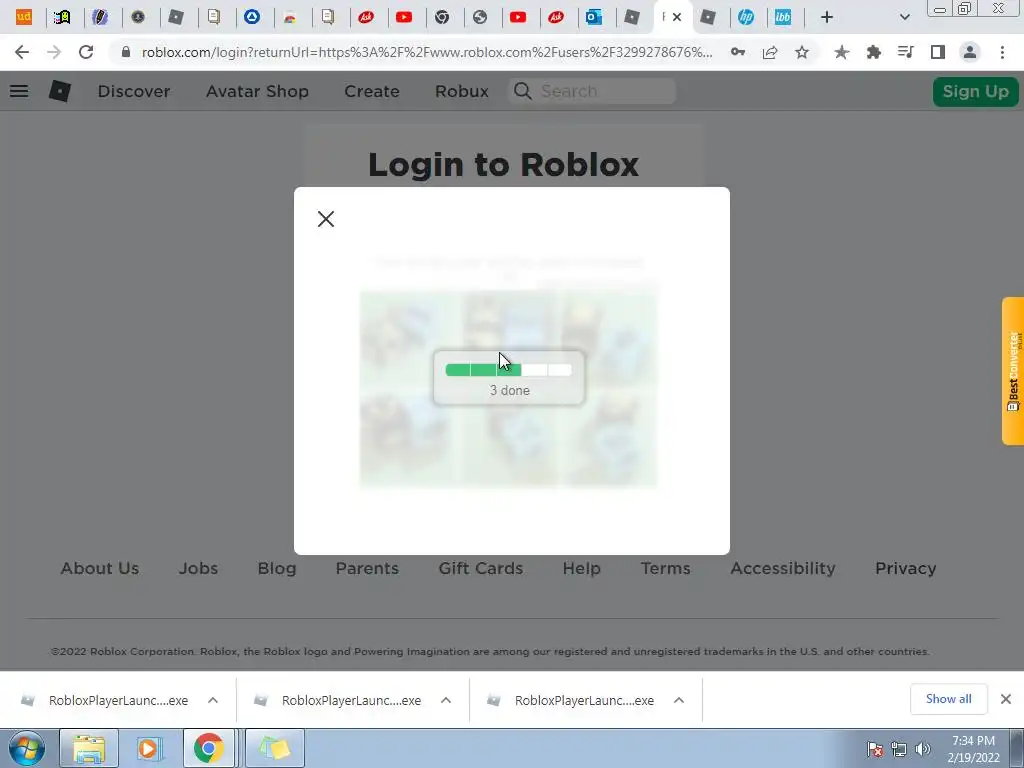The height and width of the screenshot is (768, 1024).
Task: Switch to the blue circle A tab
Action: pyautogui.click(x=252, y=17)
